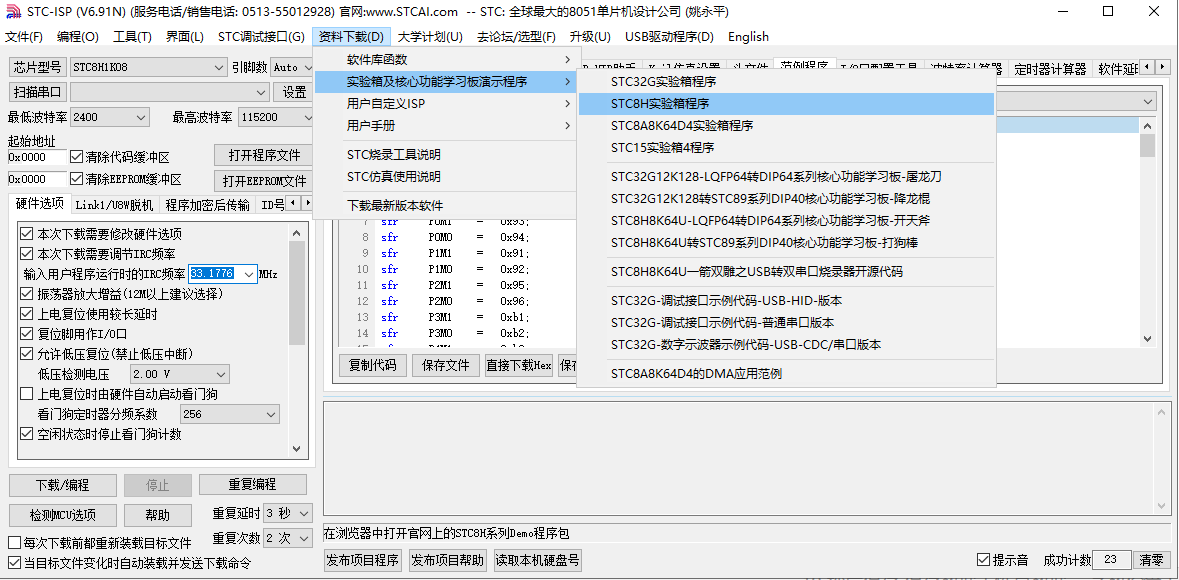The width and height of the screenshot is (1179, 580).
Task: Open the IRC frequency 33.1776 combo box
Action: point(250,274)
